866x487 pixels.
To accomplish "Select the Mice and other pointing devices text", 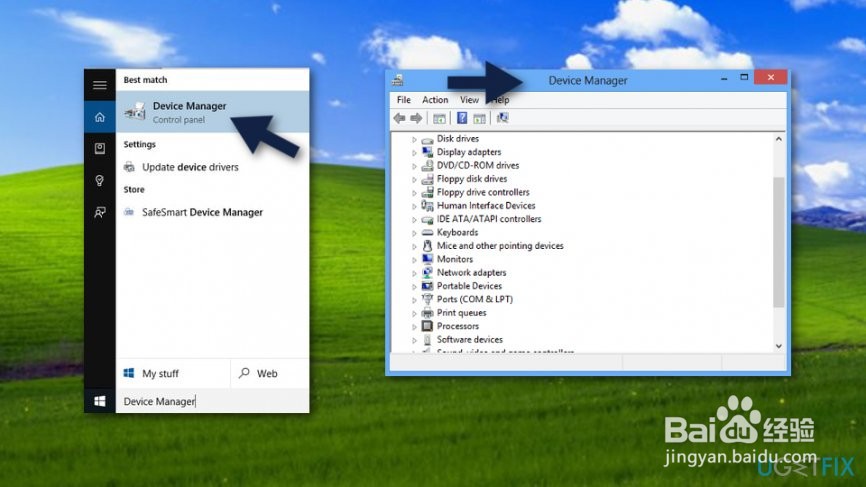I will point(500,246).
